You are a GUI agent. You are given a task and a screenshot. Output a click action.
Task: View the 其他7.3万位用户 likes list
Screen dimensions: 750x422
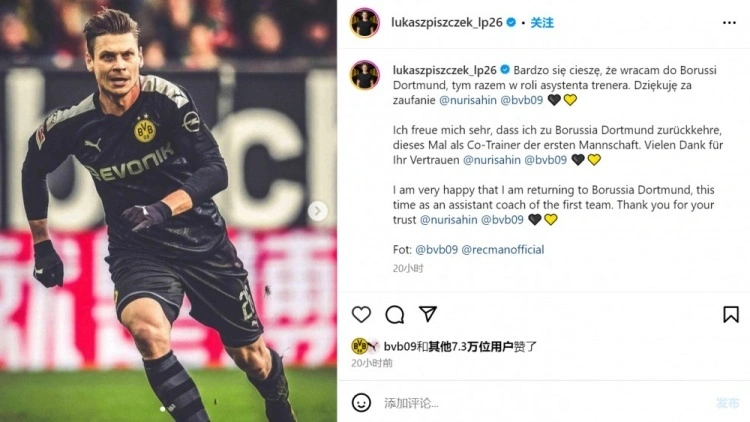point(471,346)
